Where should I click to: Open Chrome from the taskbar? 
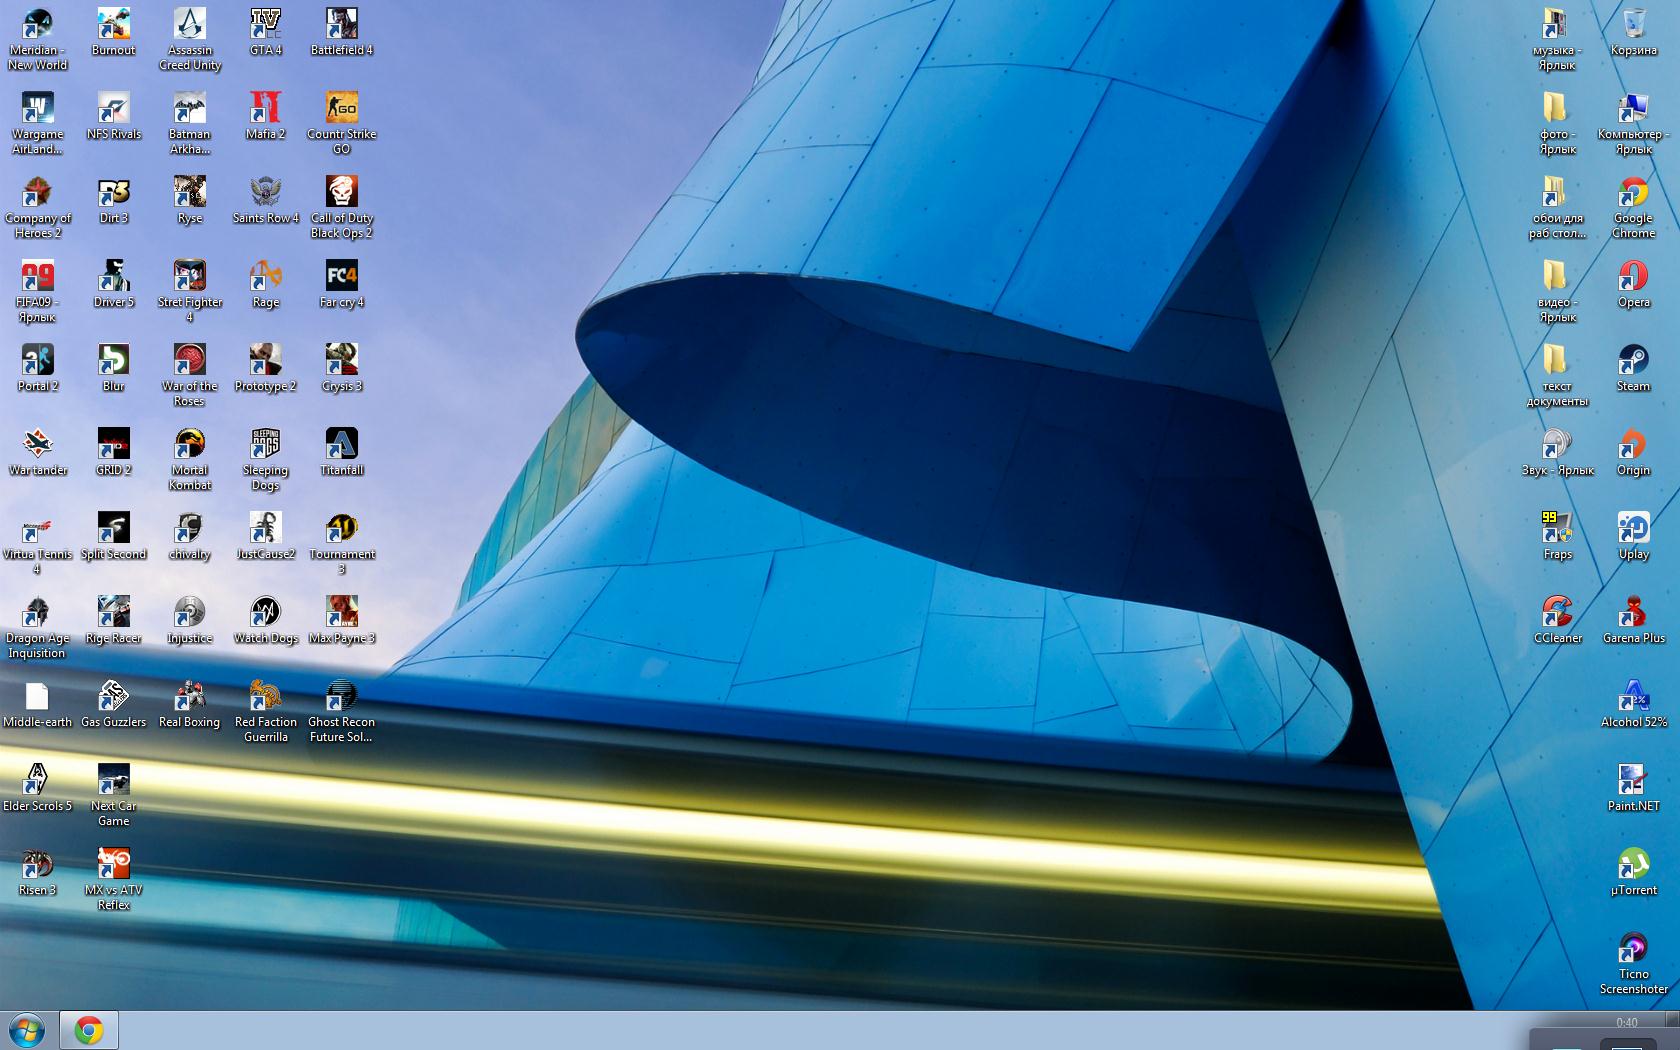tap(89, 1030)
